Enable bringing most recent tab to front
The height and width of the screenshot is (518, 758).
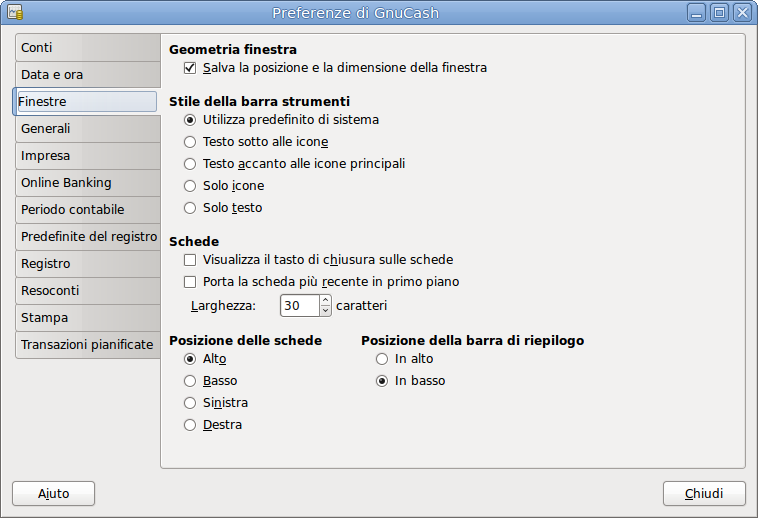(x=190, y=282)
